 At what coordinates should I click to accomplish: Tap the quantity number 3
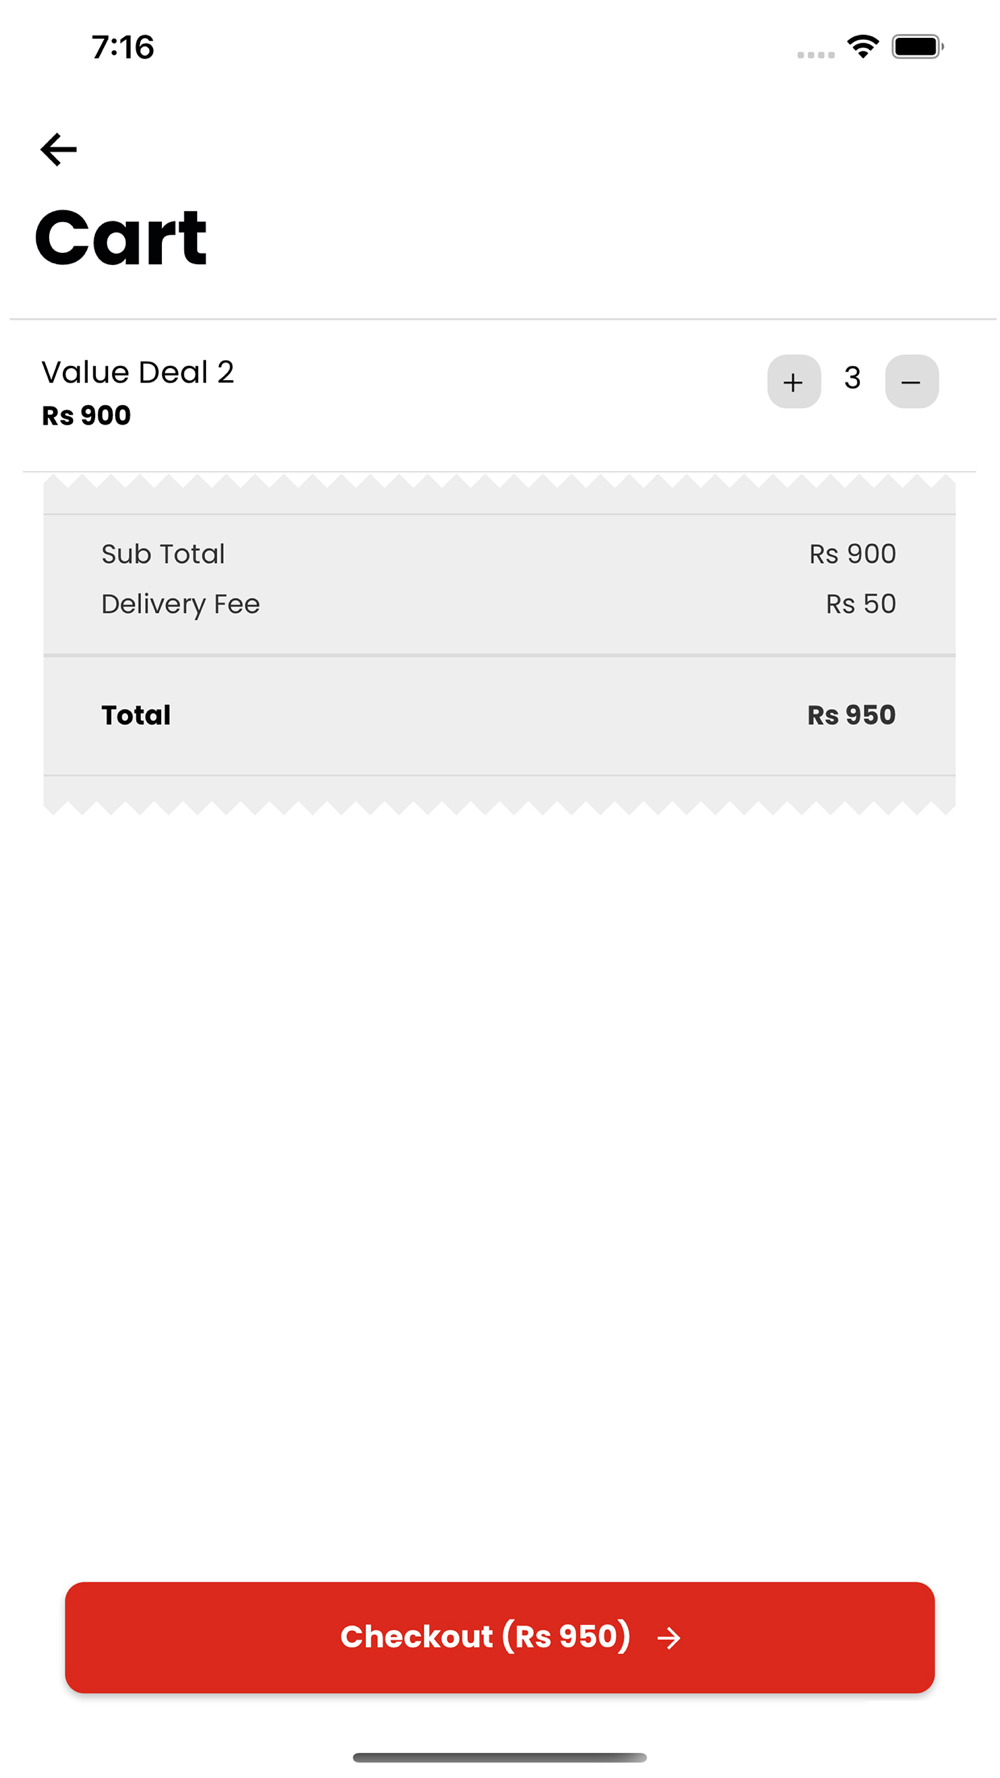click(x=852, y=379)
